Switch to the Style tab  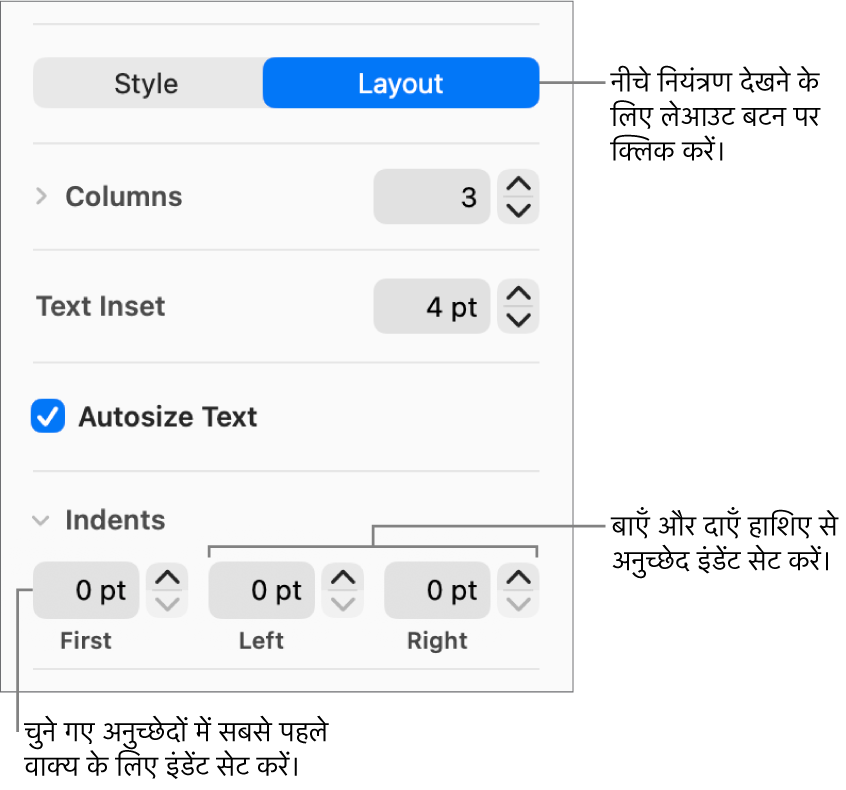click(146, 84)
